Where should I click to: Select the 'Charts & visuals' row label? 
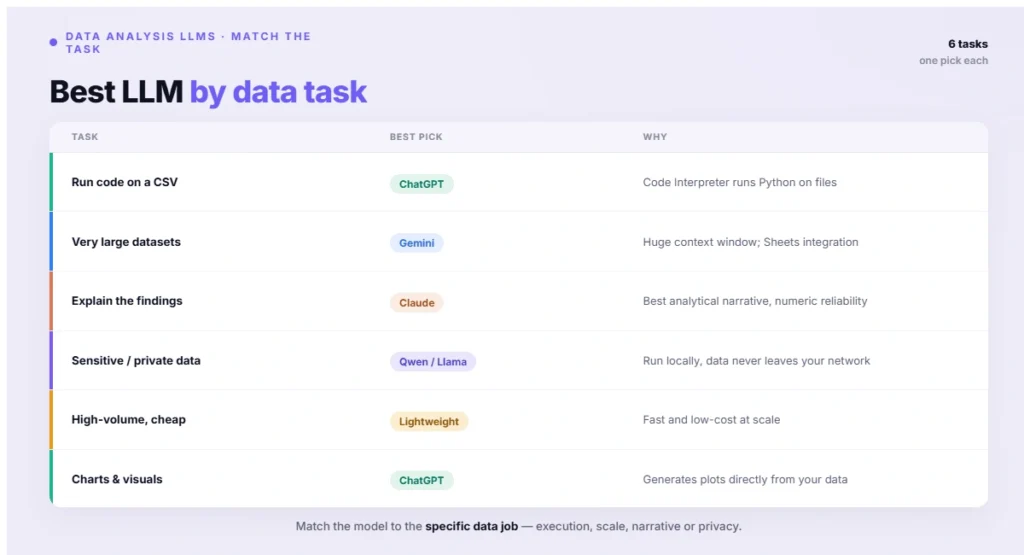(x=117, y=479)
